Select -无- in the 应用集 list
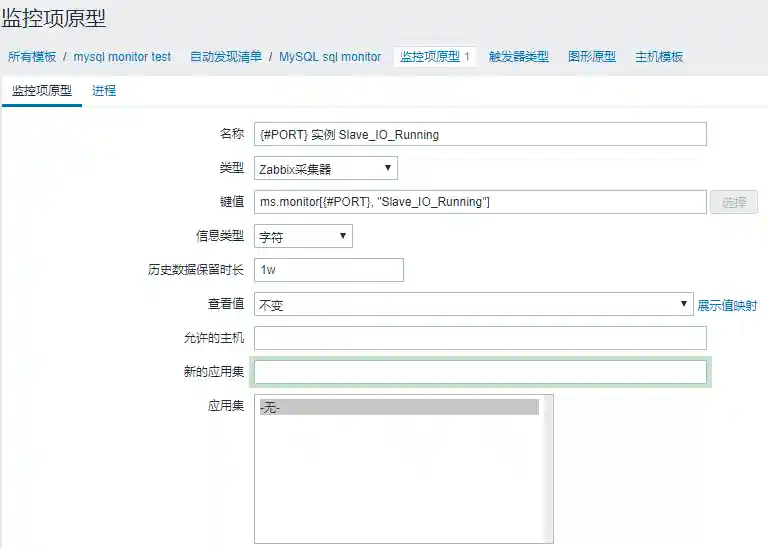Screen dimensions: 768x548 [x=398, y=407]
